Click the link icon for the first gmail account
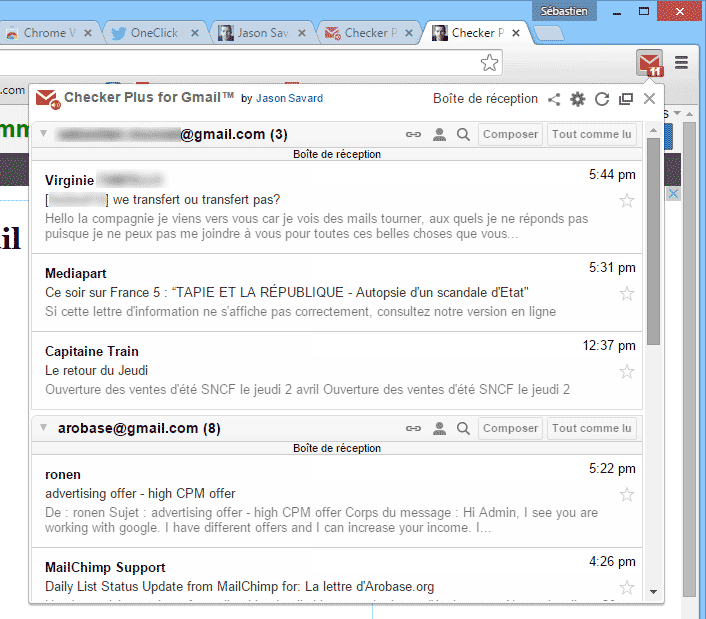 [413, 134]
